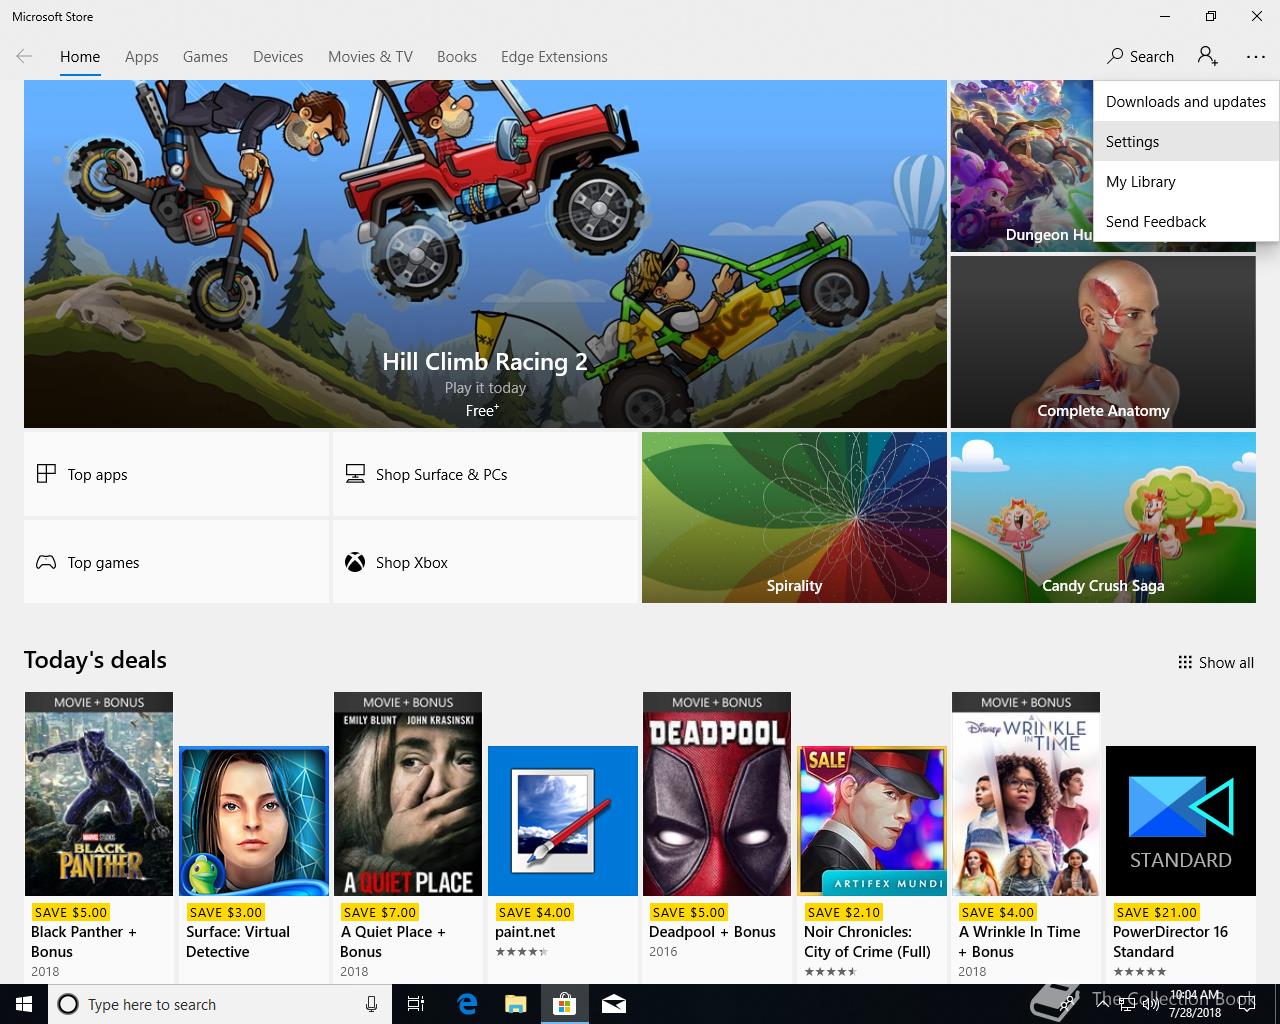Switch to the Devices tab
The height and width of the screenshot is (1024, 1280).
coord(278,57)
